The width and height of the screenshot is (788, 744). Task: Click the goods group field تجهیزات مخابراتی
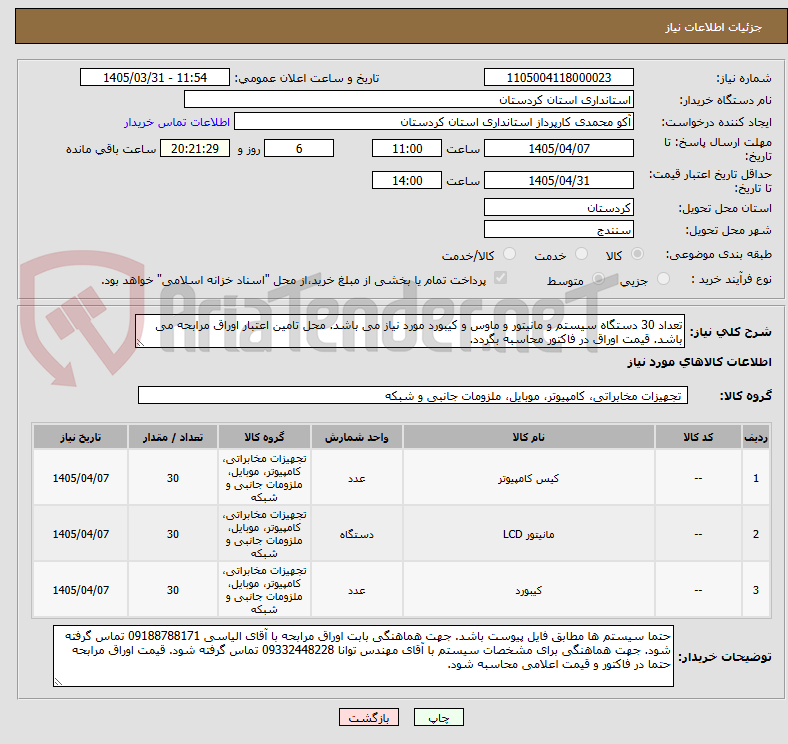(x=413, y=395)
